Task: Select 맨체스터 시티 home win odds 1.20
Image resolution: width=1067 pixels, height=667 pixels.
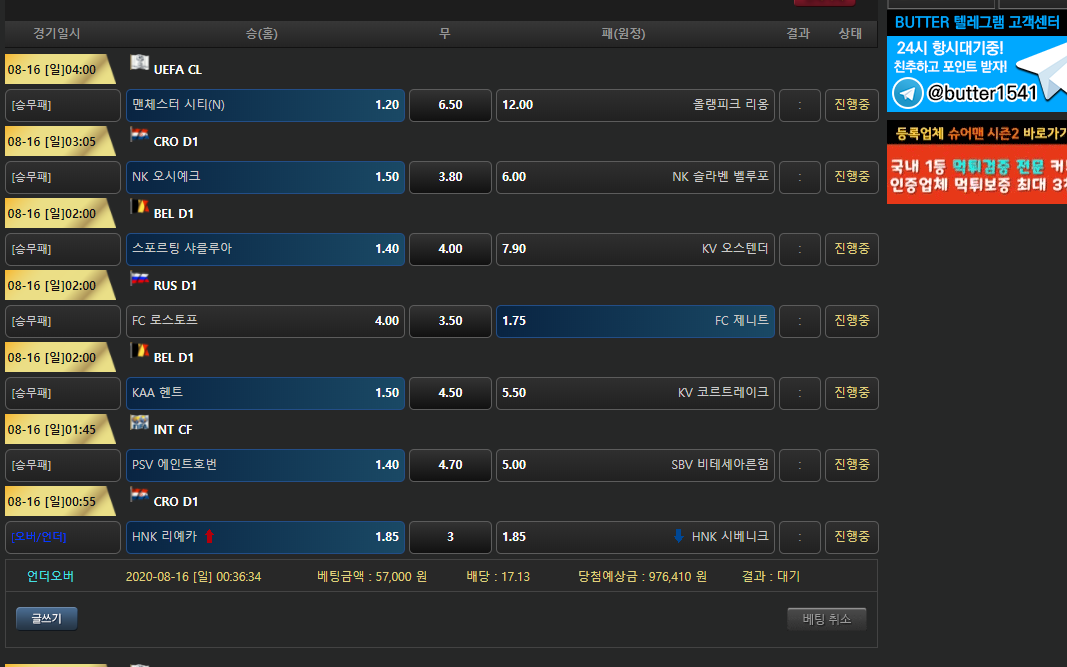Action: click(265, 105)
